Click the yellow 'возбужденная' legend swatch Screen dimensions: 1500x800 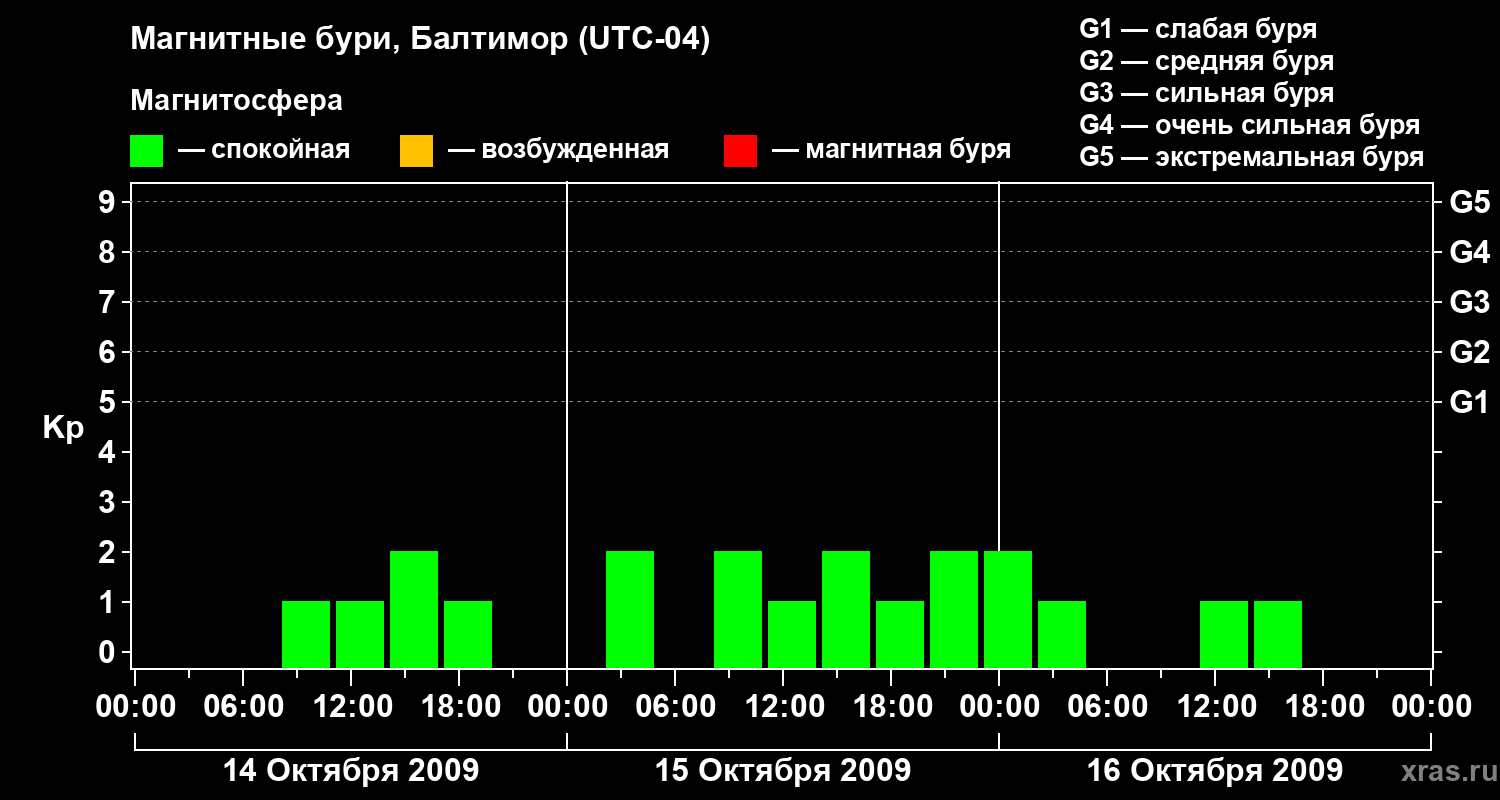click(416, 151)
